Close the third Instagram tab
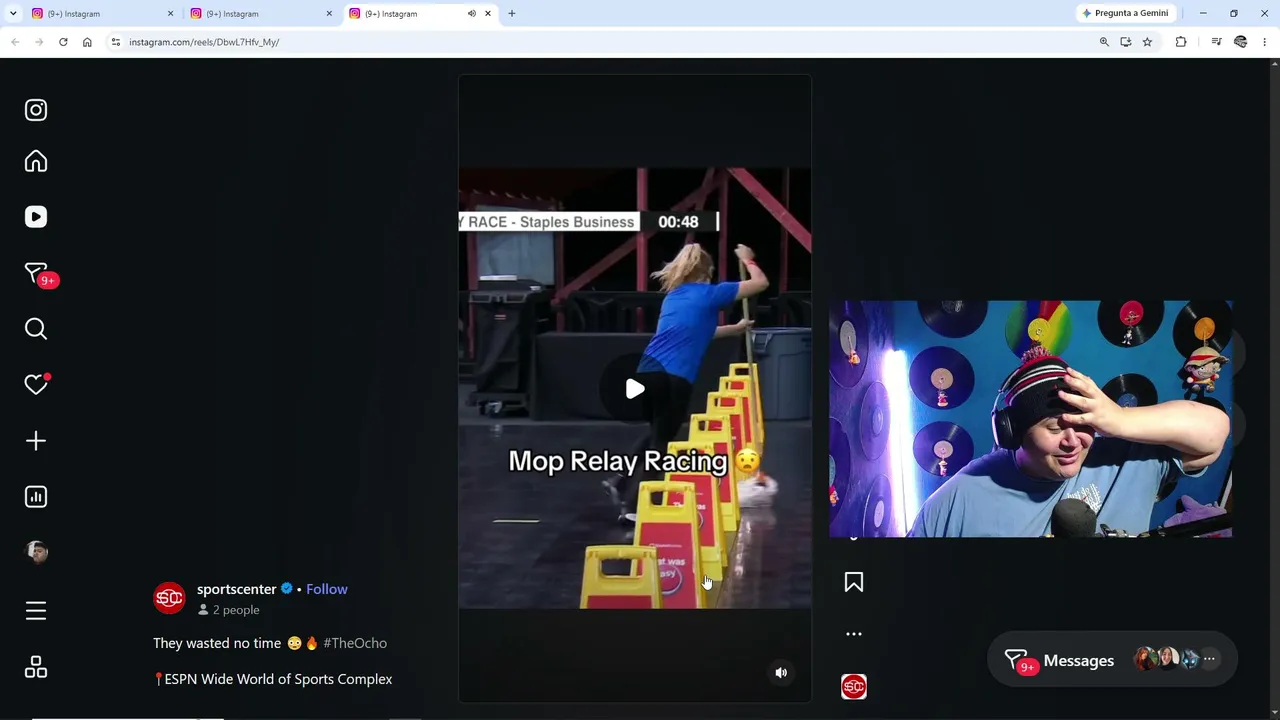 [x=488, y=14]
